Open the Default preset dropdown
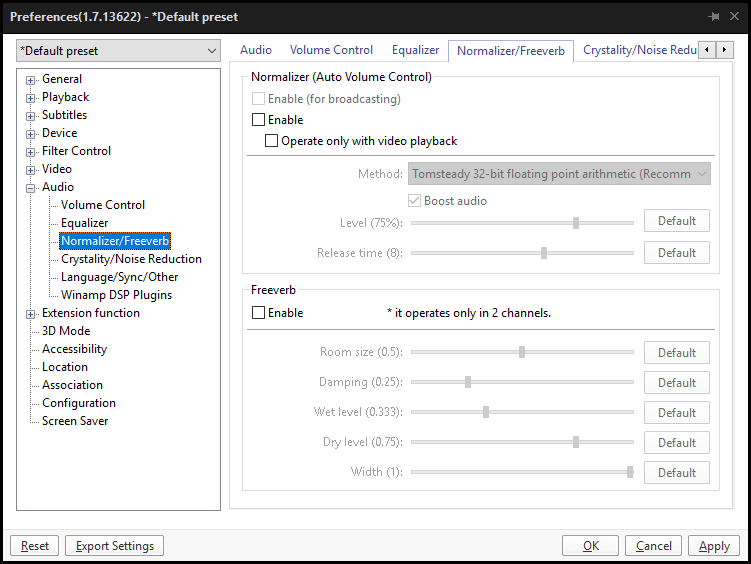751x564 pixels. (118, 51)
